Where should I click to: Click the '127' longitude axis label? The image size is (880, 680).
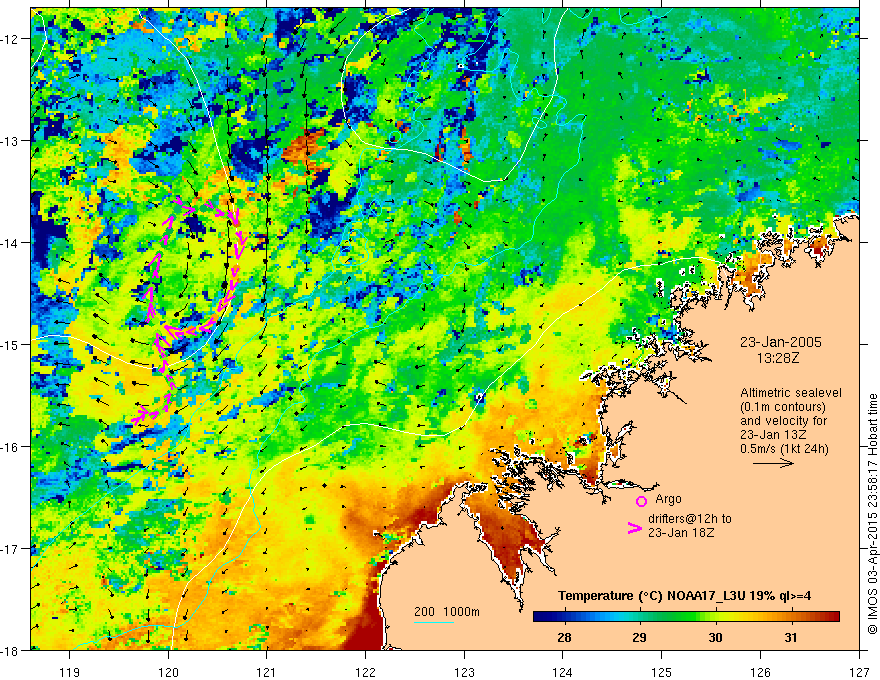click(859, 672)
